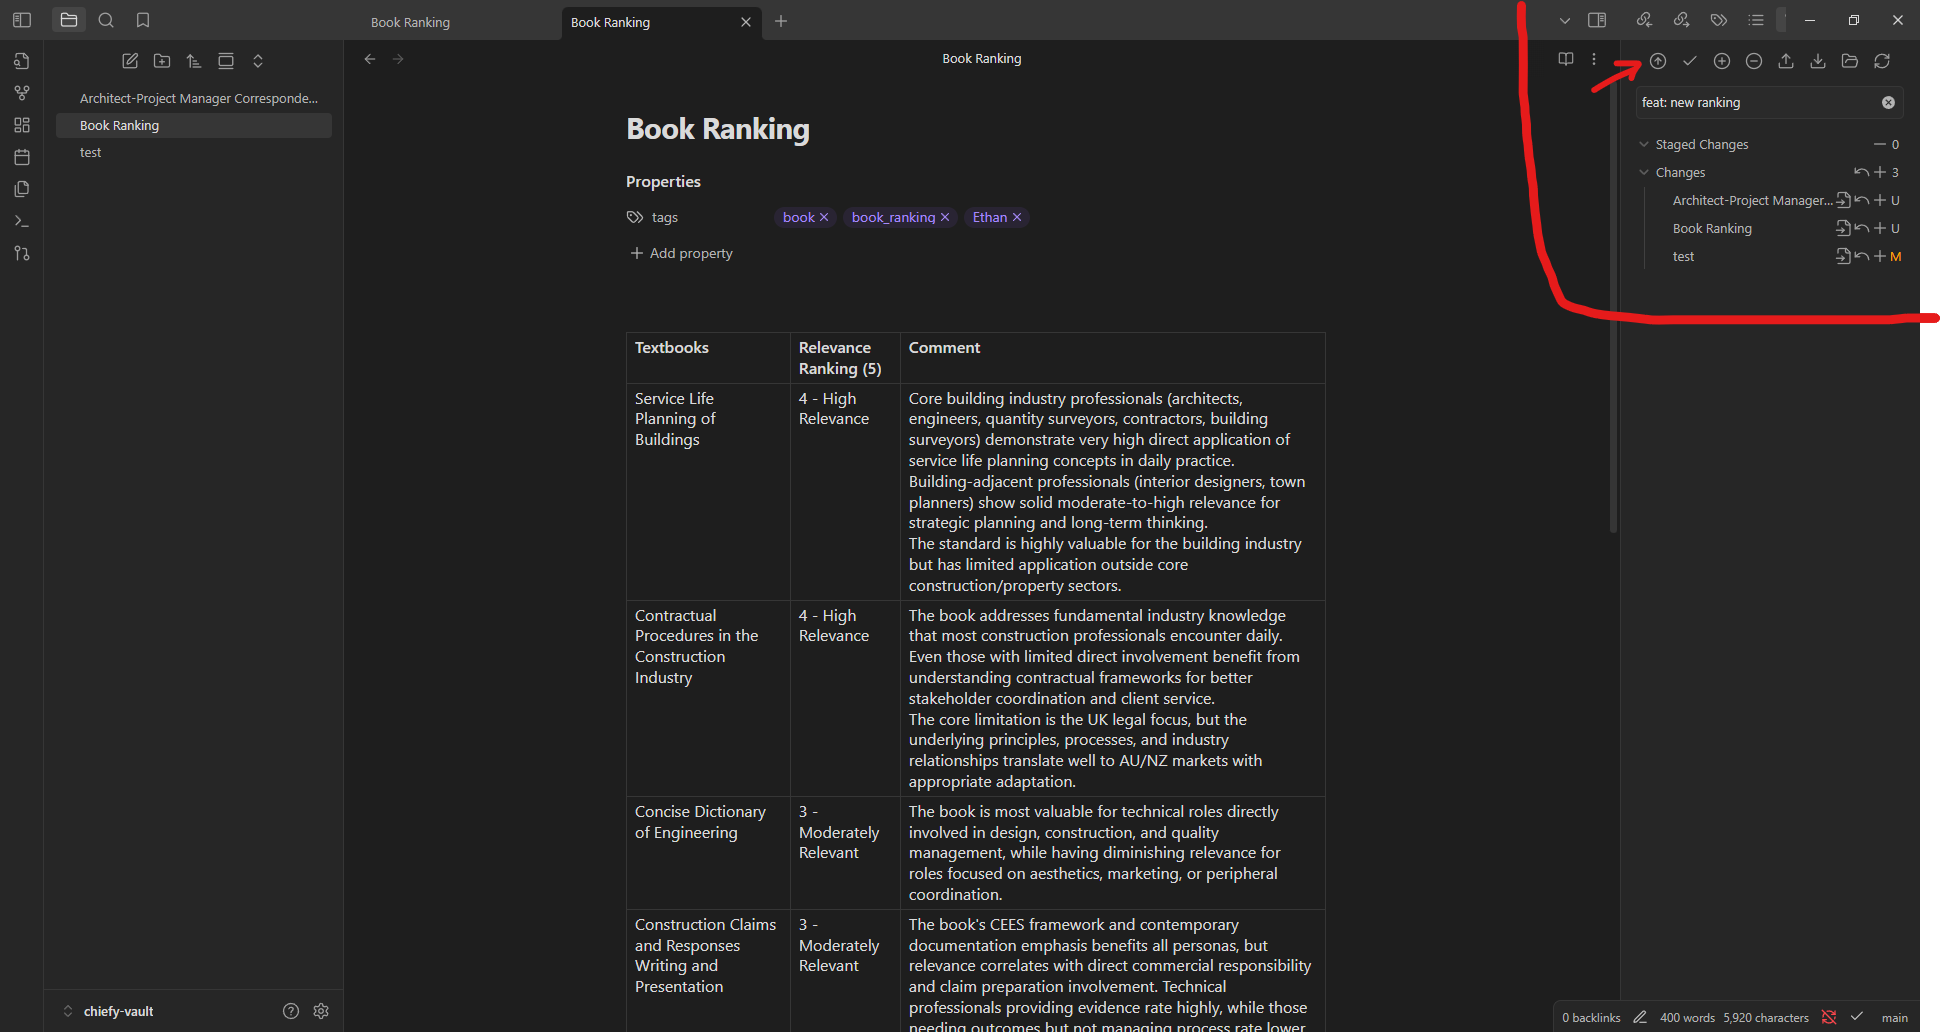Click Add property under Properties

click(681, 253)
